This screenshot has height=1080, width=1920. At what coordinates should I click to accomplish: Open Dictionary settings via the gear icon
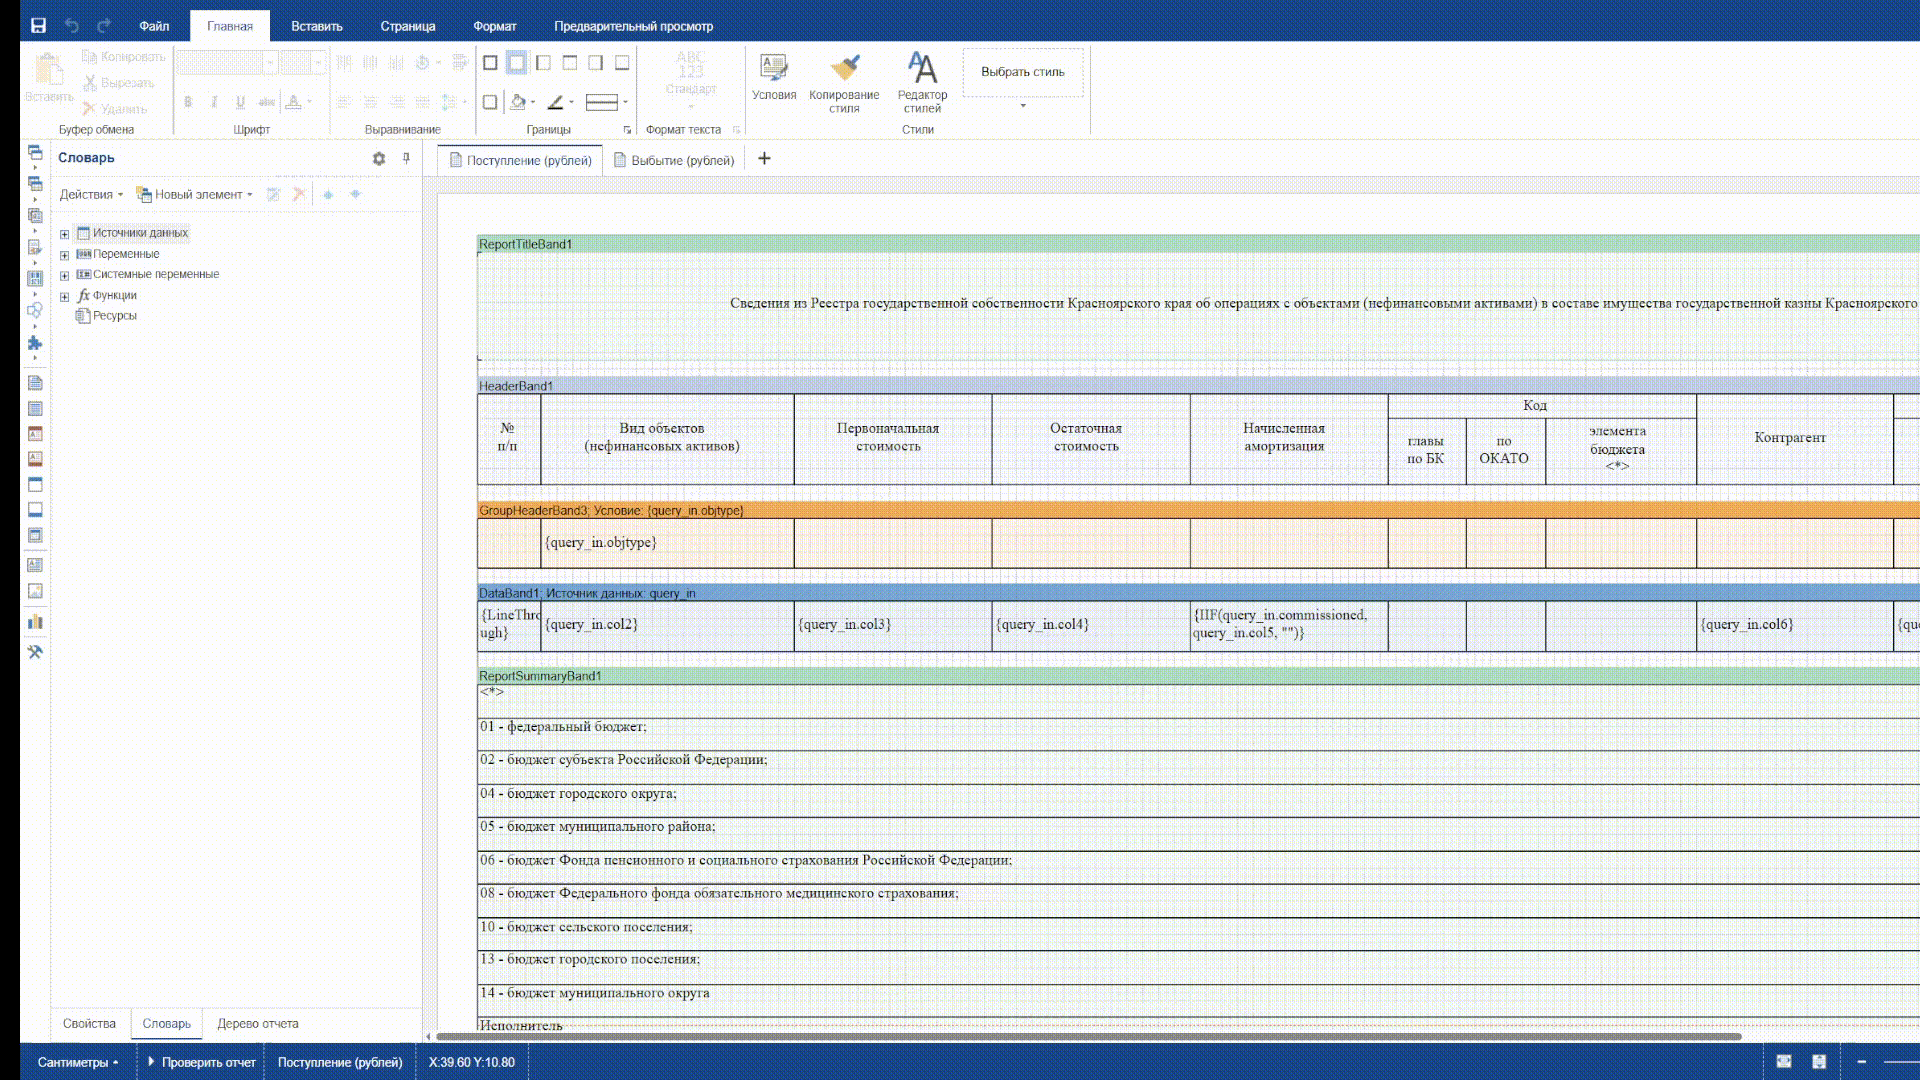point(379,158)
